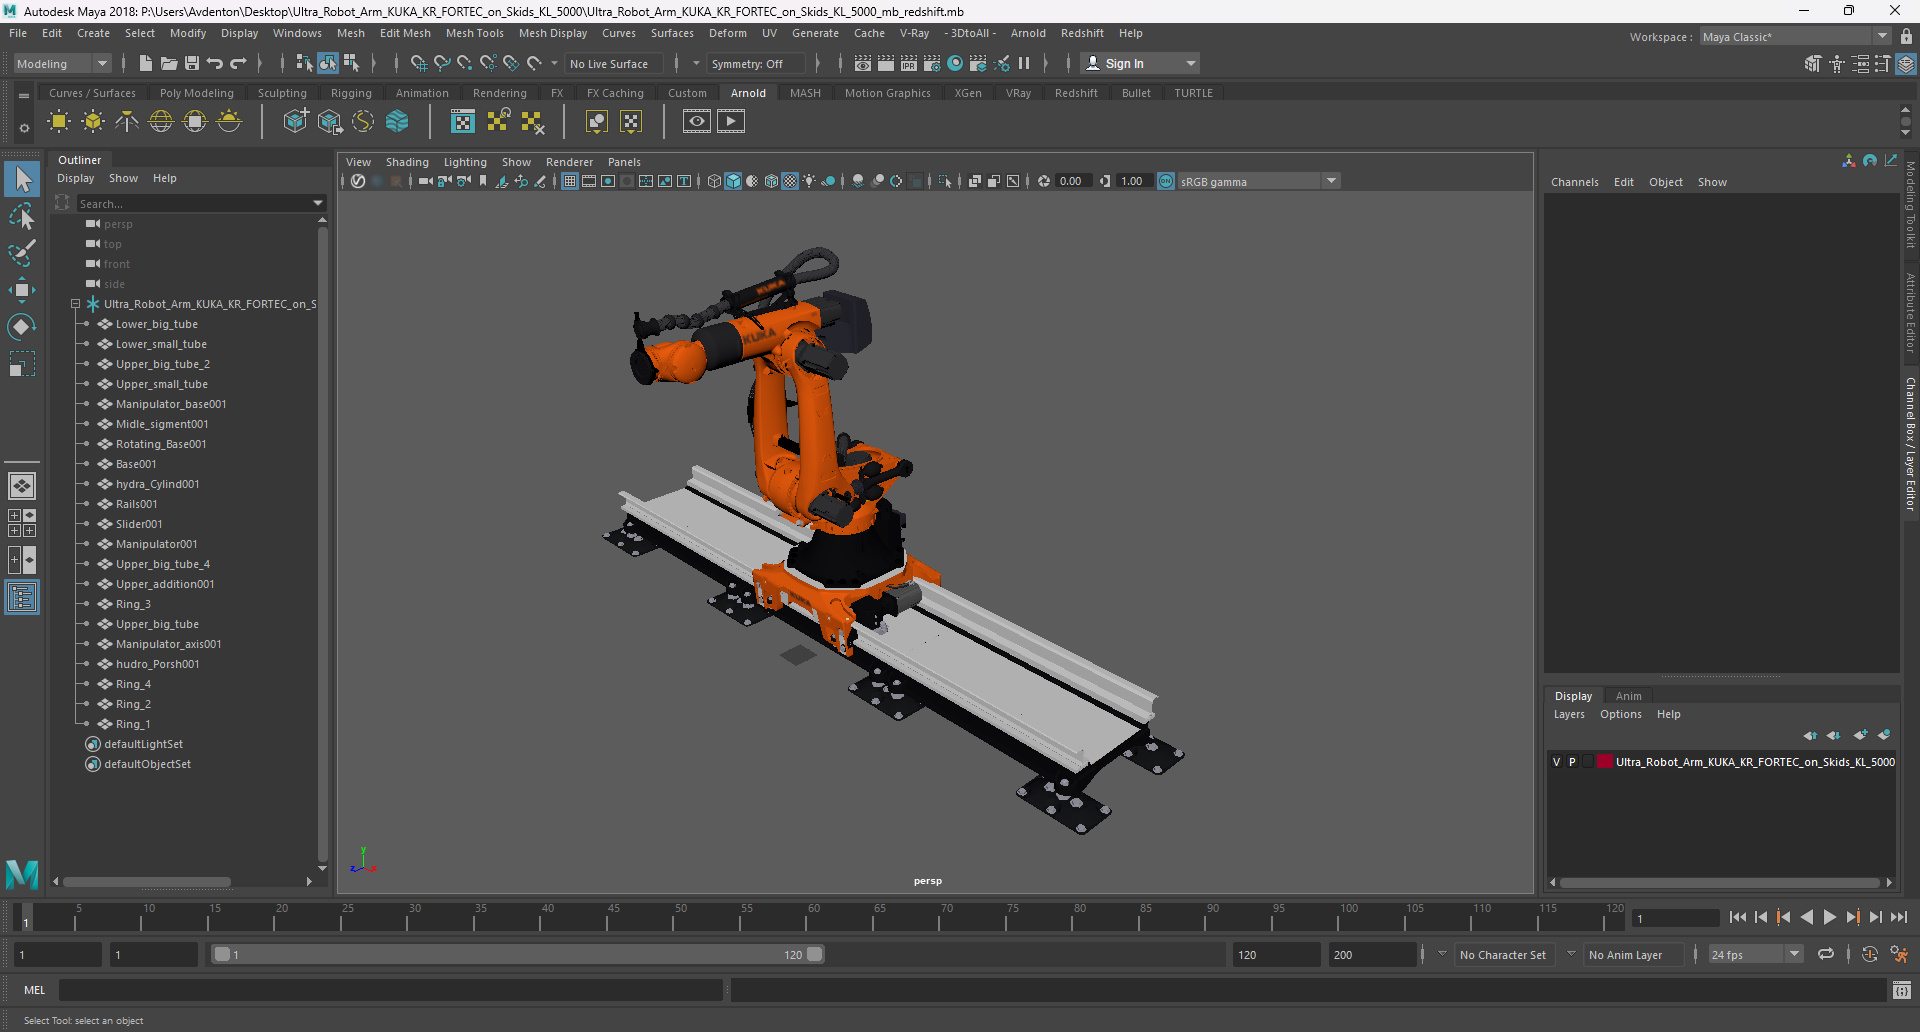Screen dimensions: 1920x1032
Task: Open the Sign In dropdown arrow
Action: (x=1190, y=63)
